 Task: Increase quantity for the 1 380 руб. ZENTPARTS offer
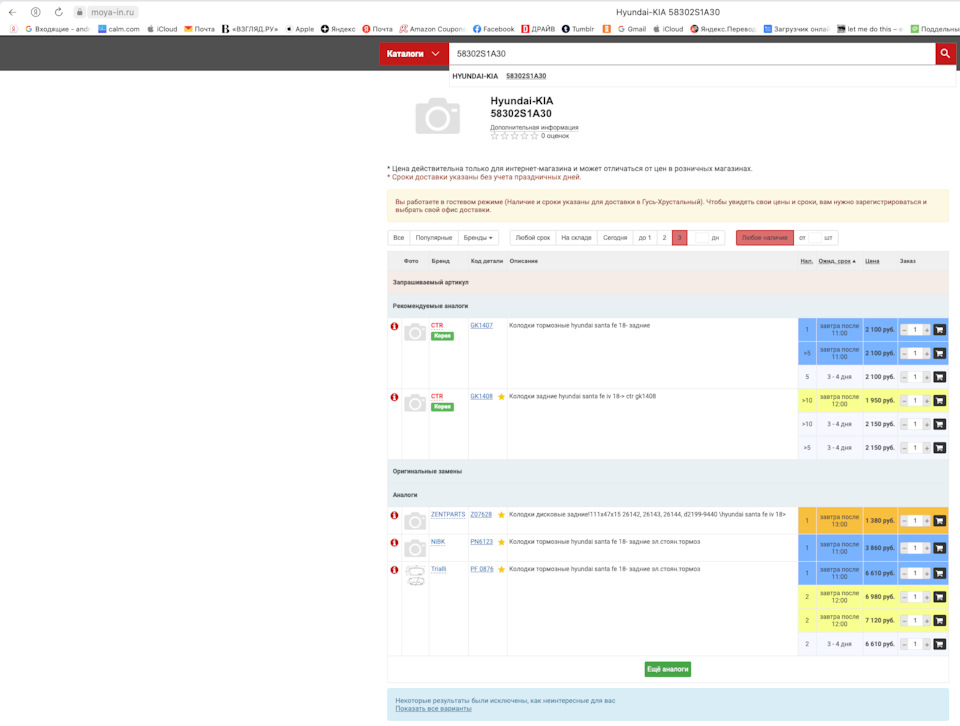(926, 521)
